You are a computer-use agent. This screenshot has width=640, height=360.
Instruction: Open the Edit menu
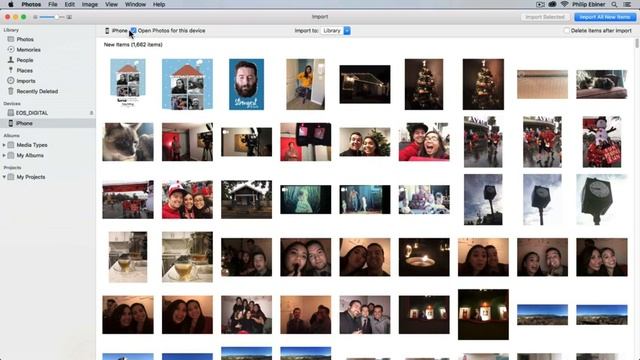click(69, 4)
